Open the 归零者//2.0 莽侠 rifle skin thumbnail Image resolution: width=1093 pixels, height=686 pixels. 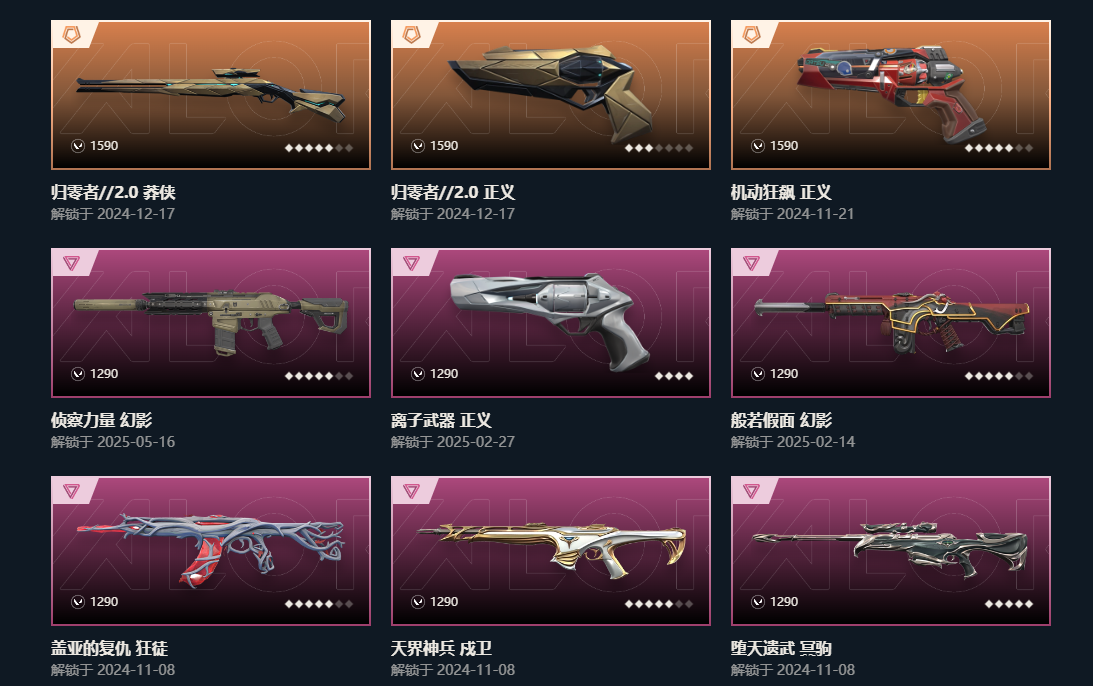211,95
